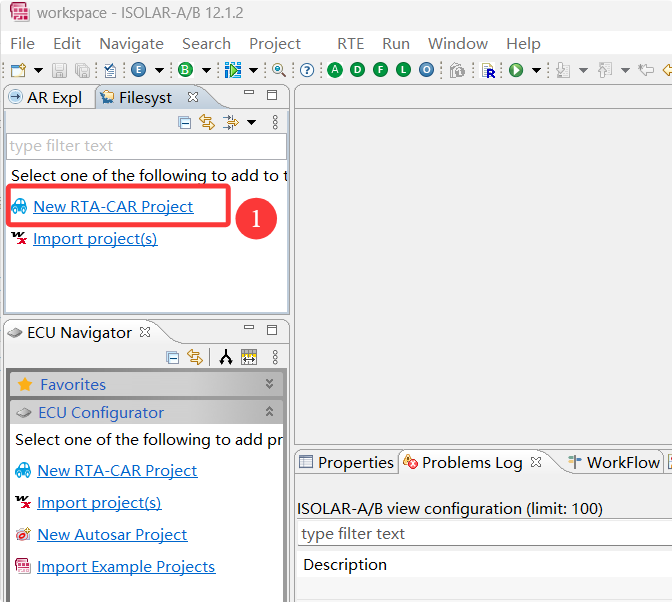
Task: Switch to the Properties tab
Action: pos(346,463)
